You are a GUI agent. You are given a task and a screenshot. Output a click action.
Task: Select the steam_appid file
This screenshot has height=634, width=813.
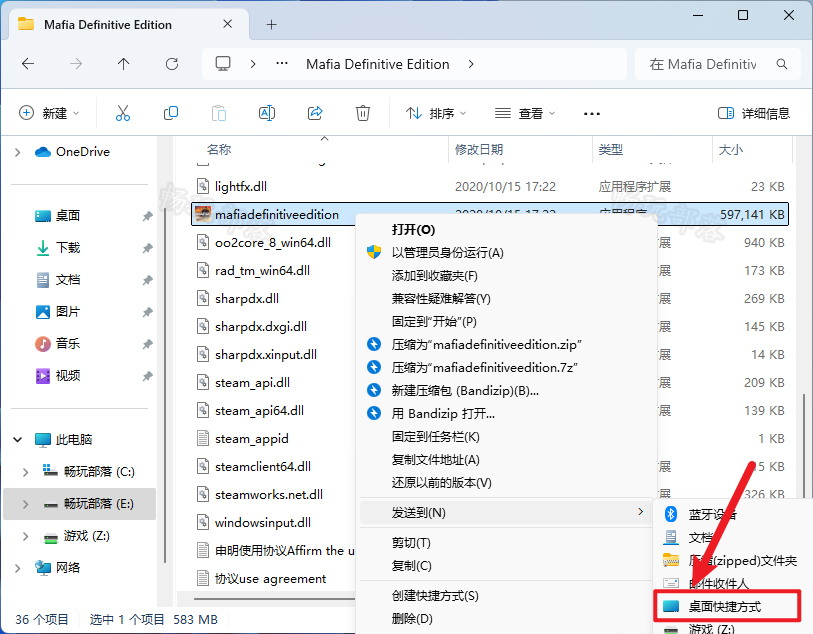(x=251, y=439)
